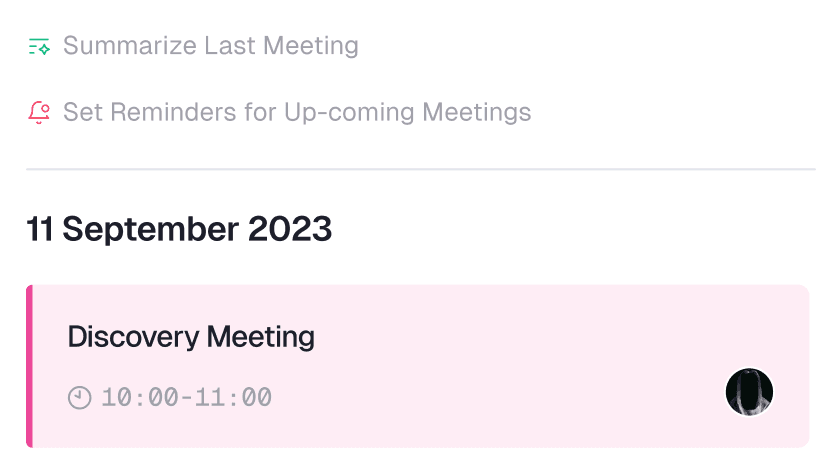This screenshot has width=832, height=467.
Task: Open the Discovery Meeting title
Action: [191, 337]
